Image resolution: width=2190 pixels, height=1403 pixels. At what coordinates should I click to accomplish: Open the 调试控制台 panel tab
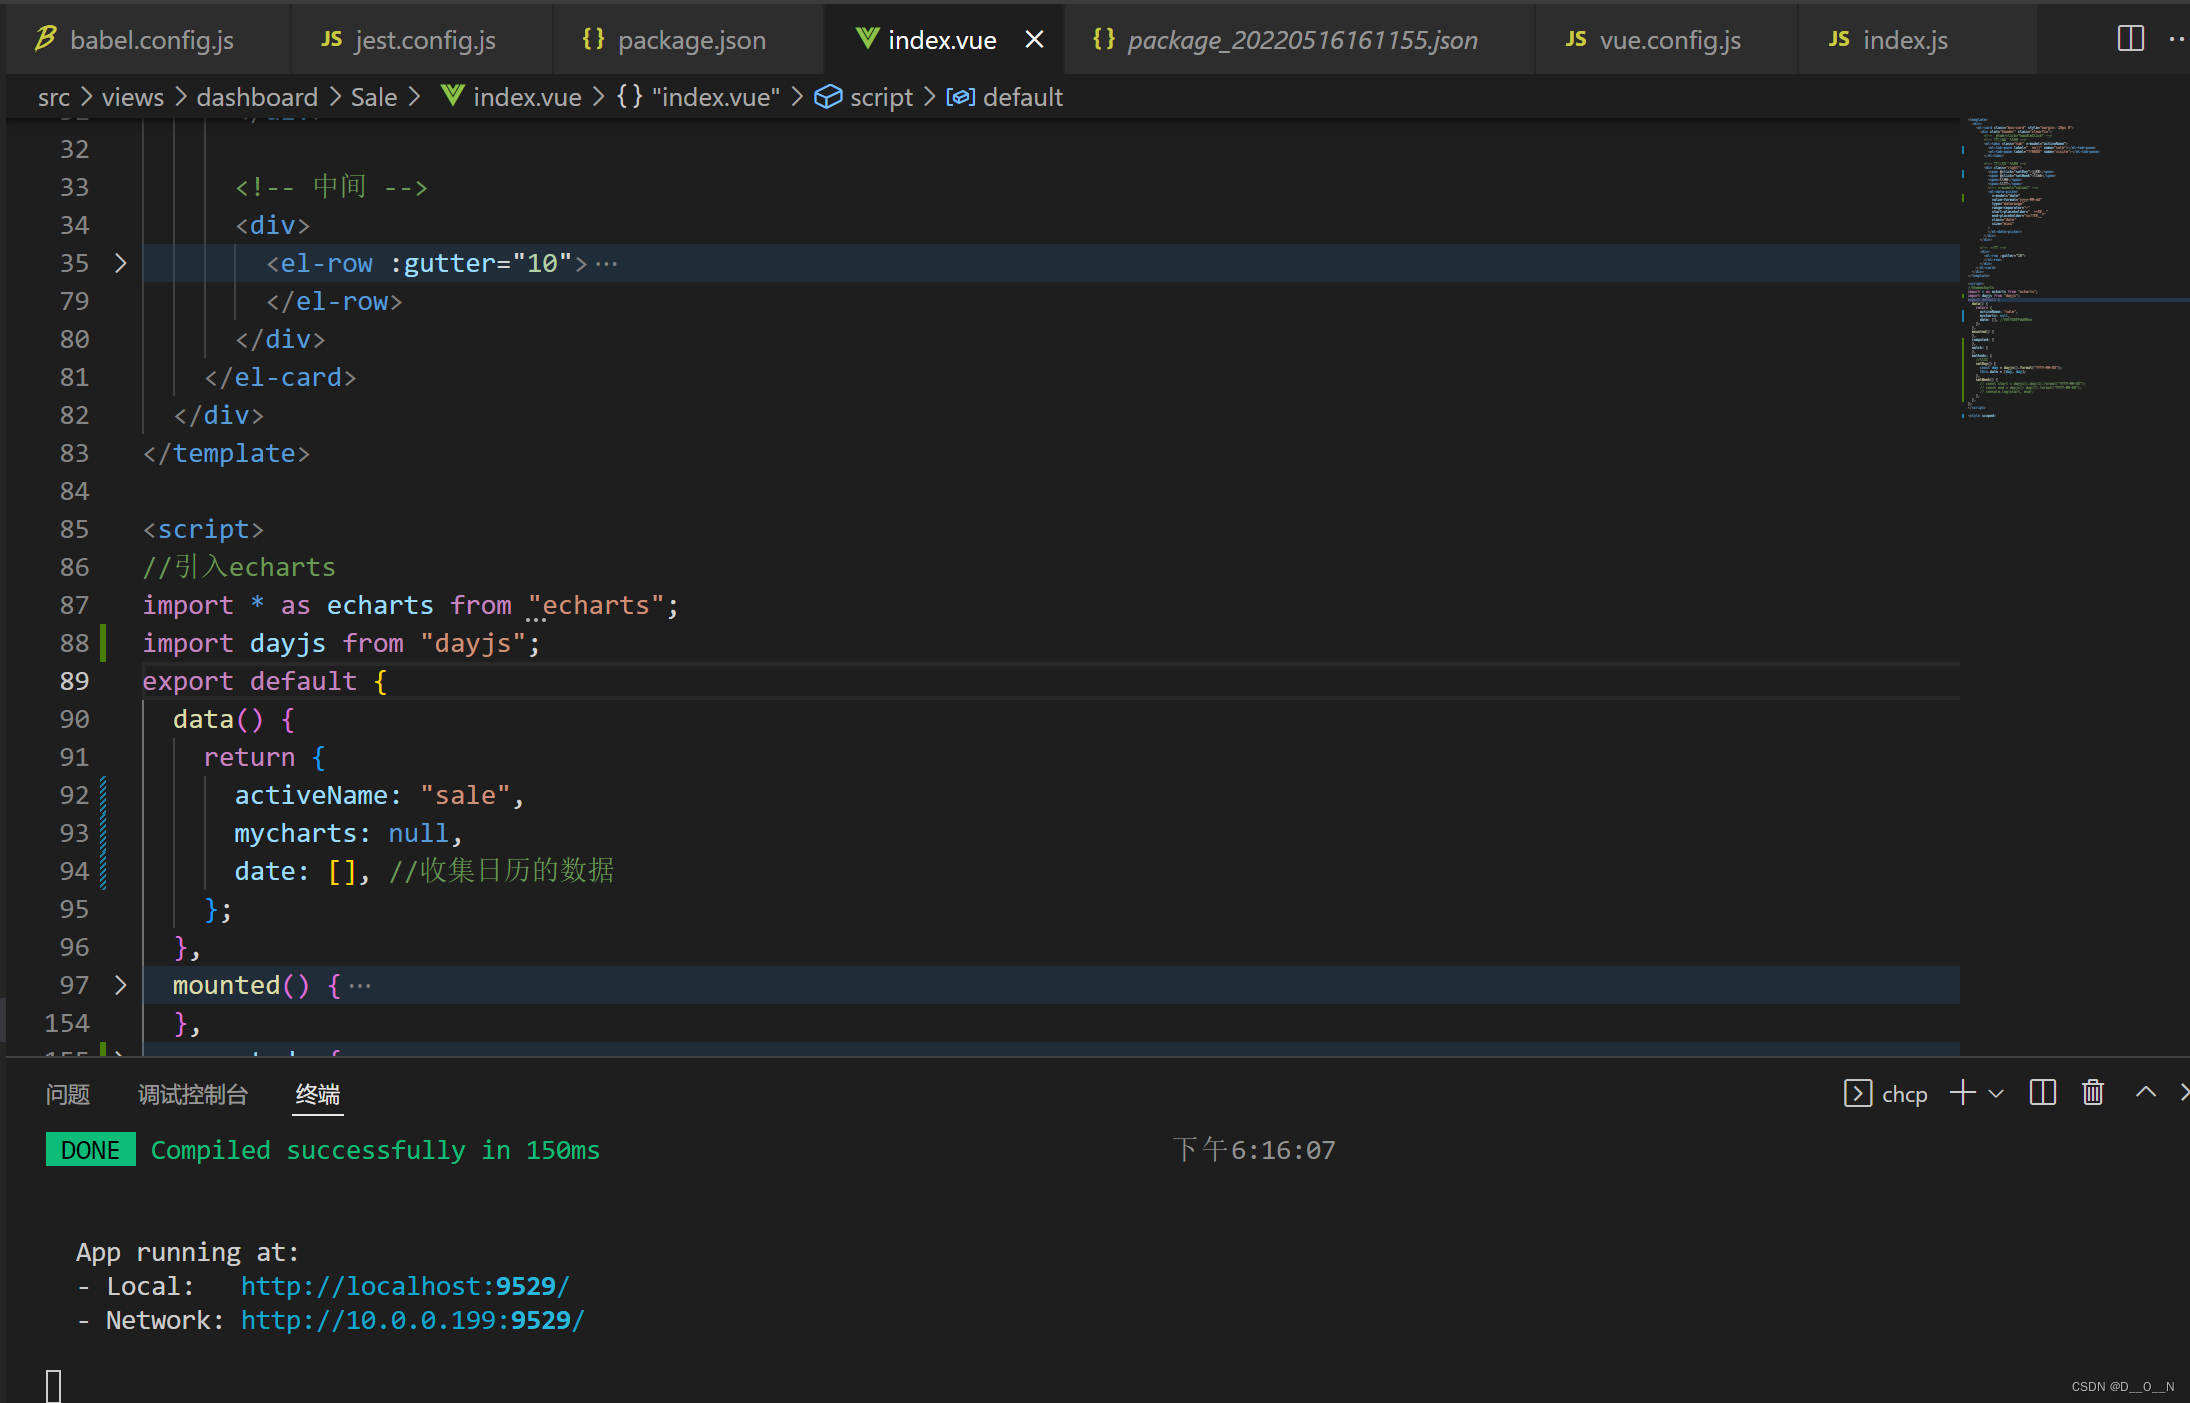[192, 1094]
